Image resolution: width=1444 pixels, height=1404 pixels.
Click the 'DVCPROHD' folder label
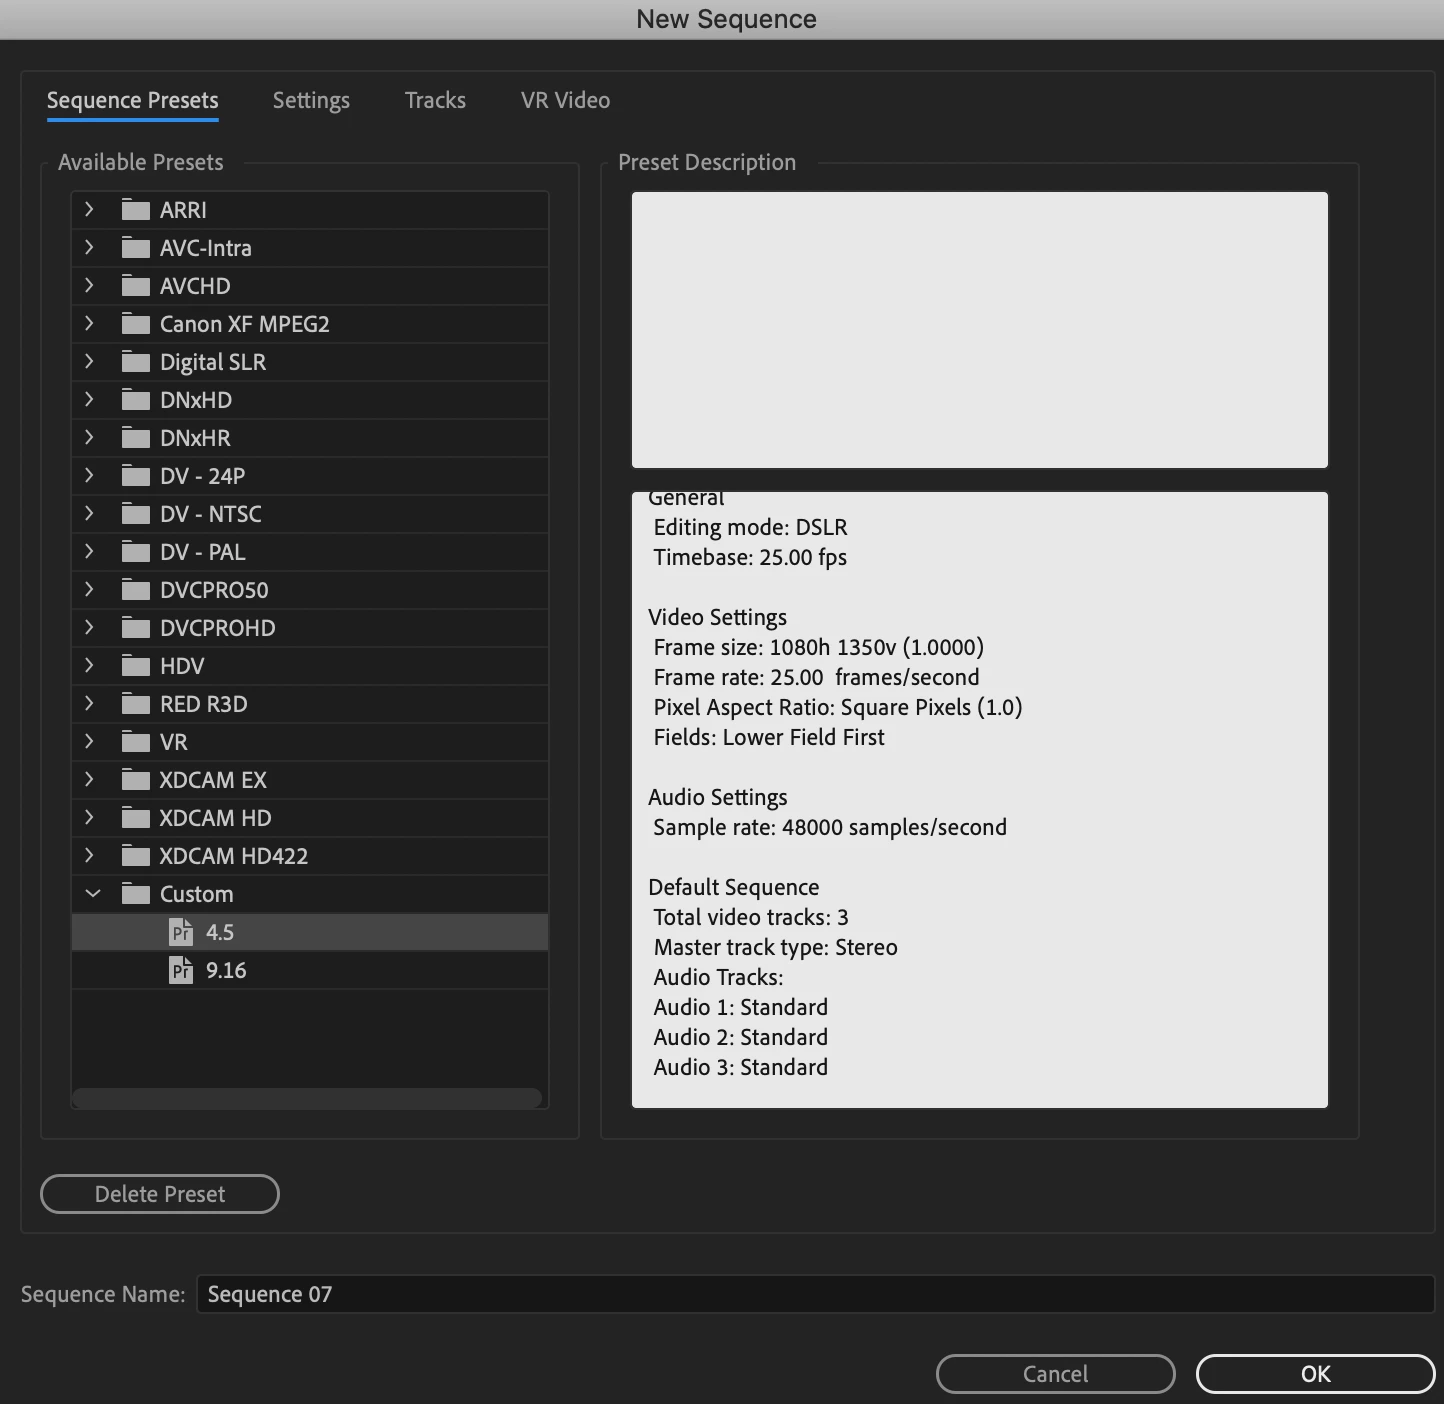pyautogui.click(x=218, y=628)
